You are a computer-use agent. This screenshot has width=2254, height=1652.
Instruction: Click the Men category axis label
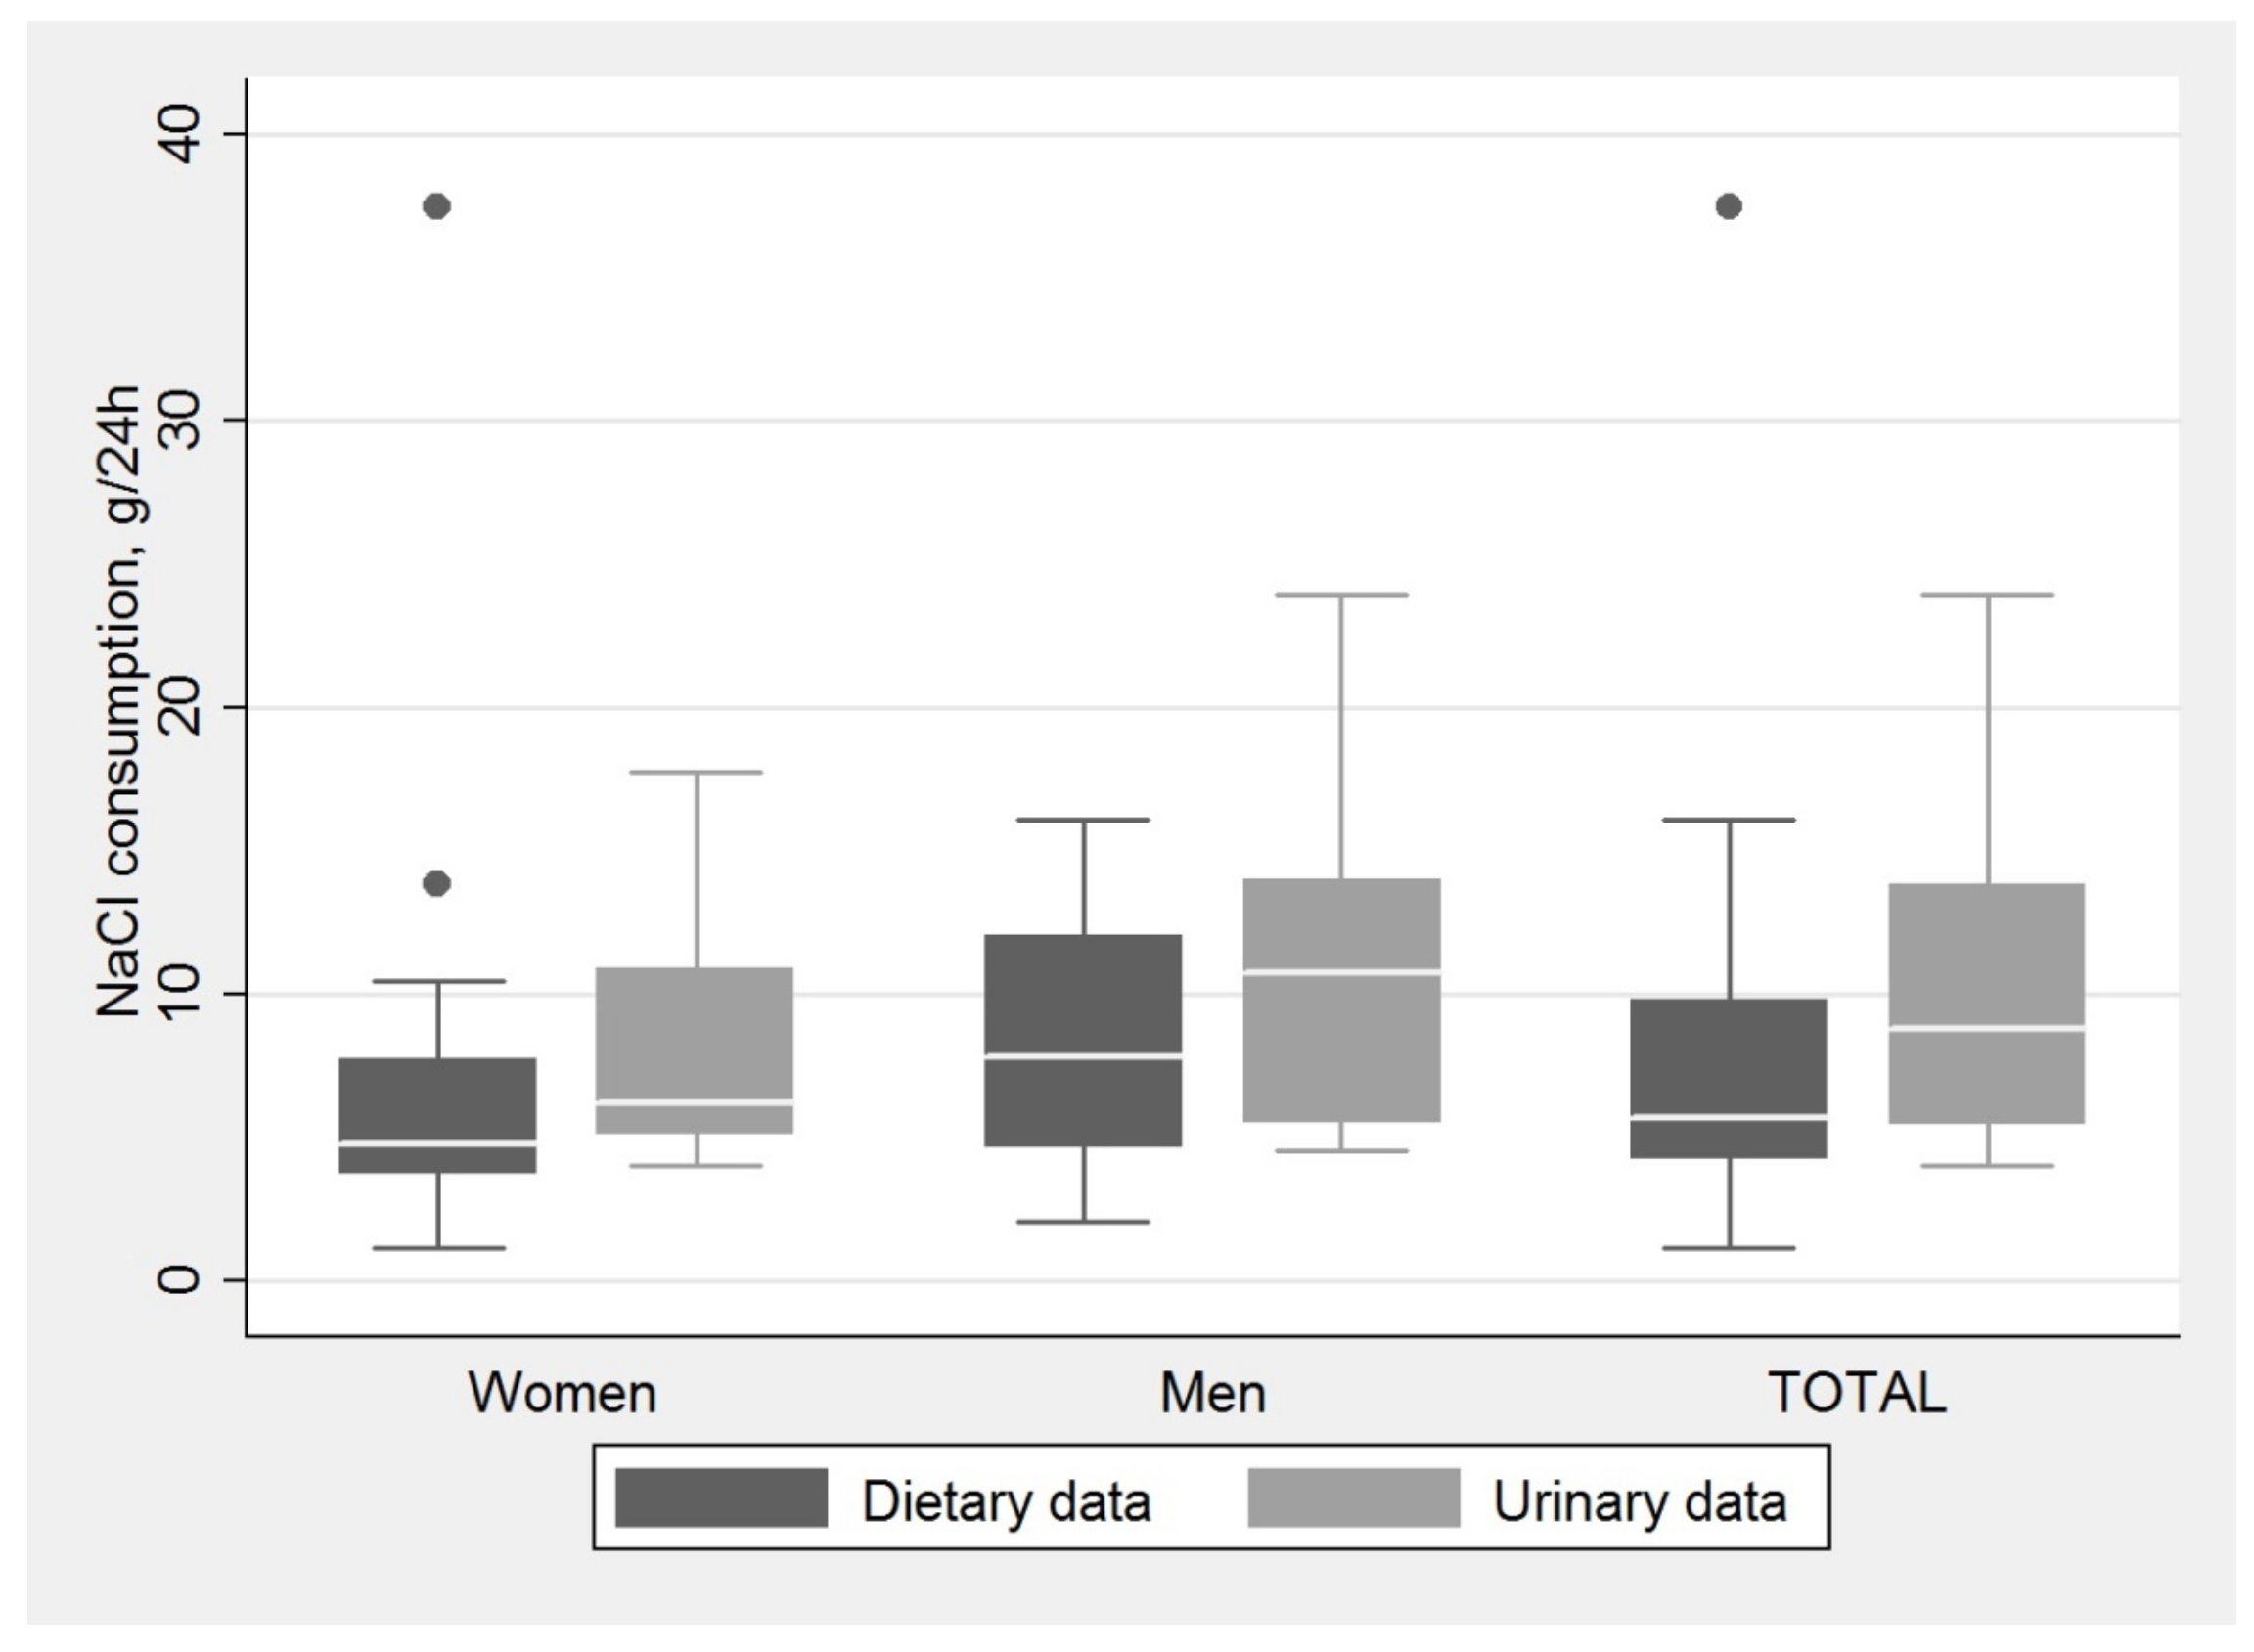[x=1212, y=1393]
